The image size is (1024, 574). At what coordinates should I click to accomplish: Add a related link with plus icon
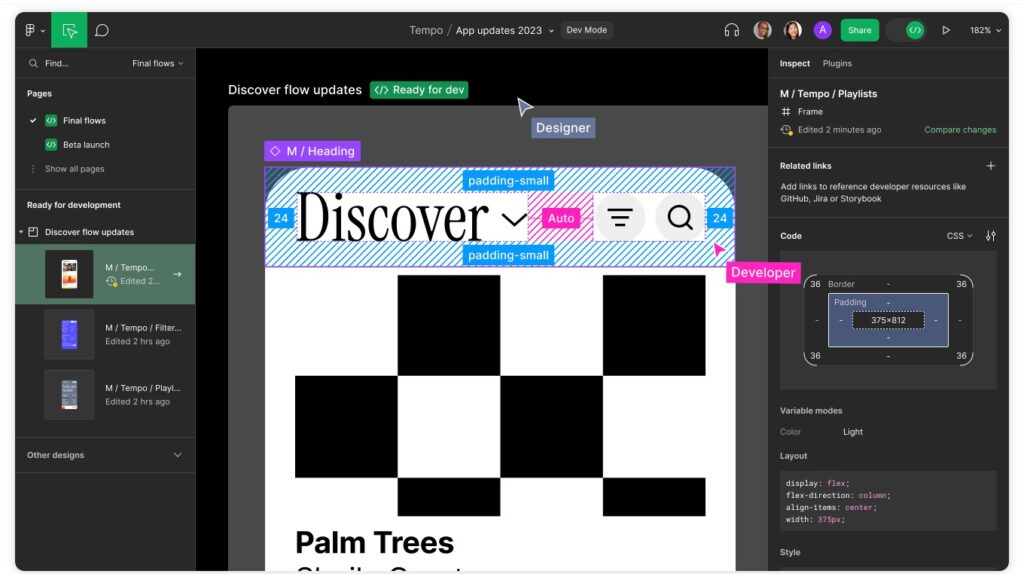tap(991, 166)
